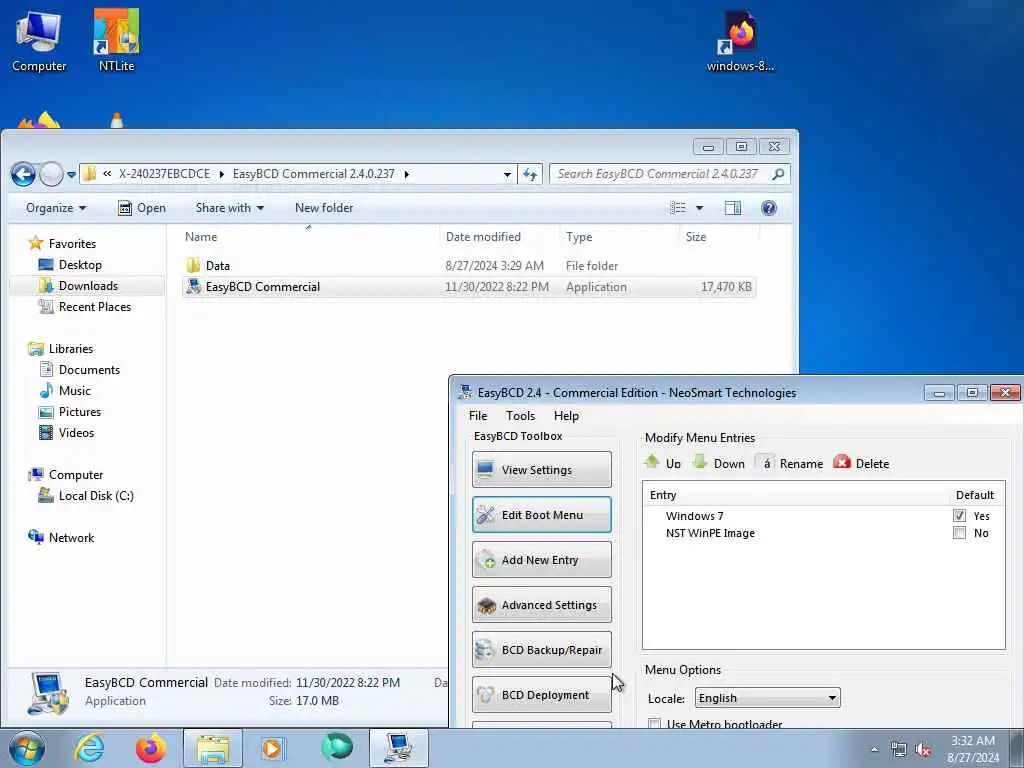Go to Downloads in navigation pane
The image size is (1024, 768).
coord(88,285)
